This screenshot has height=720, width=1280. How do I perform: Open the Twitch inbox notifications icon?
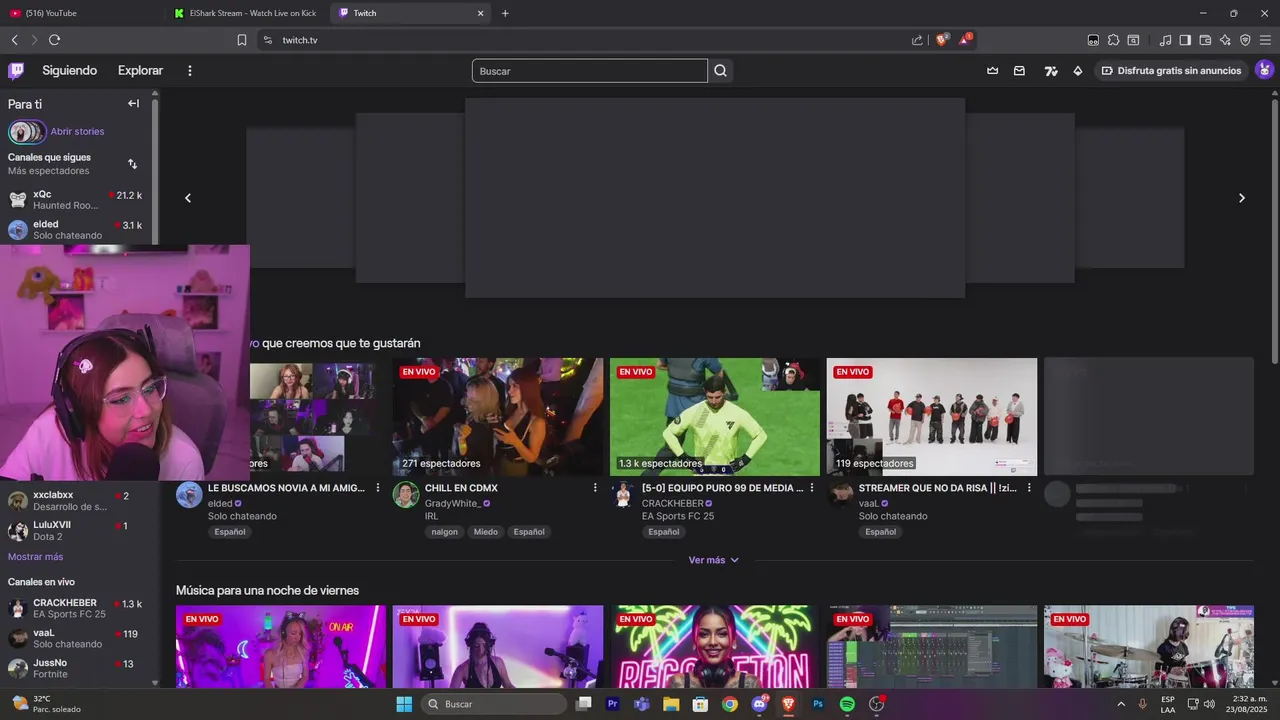click(1019, 70)
